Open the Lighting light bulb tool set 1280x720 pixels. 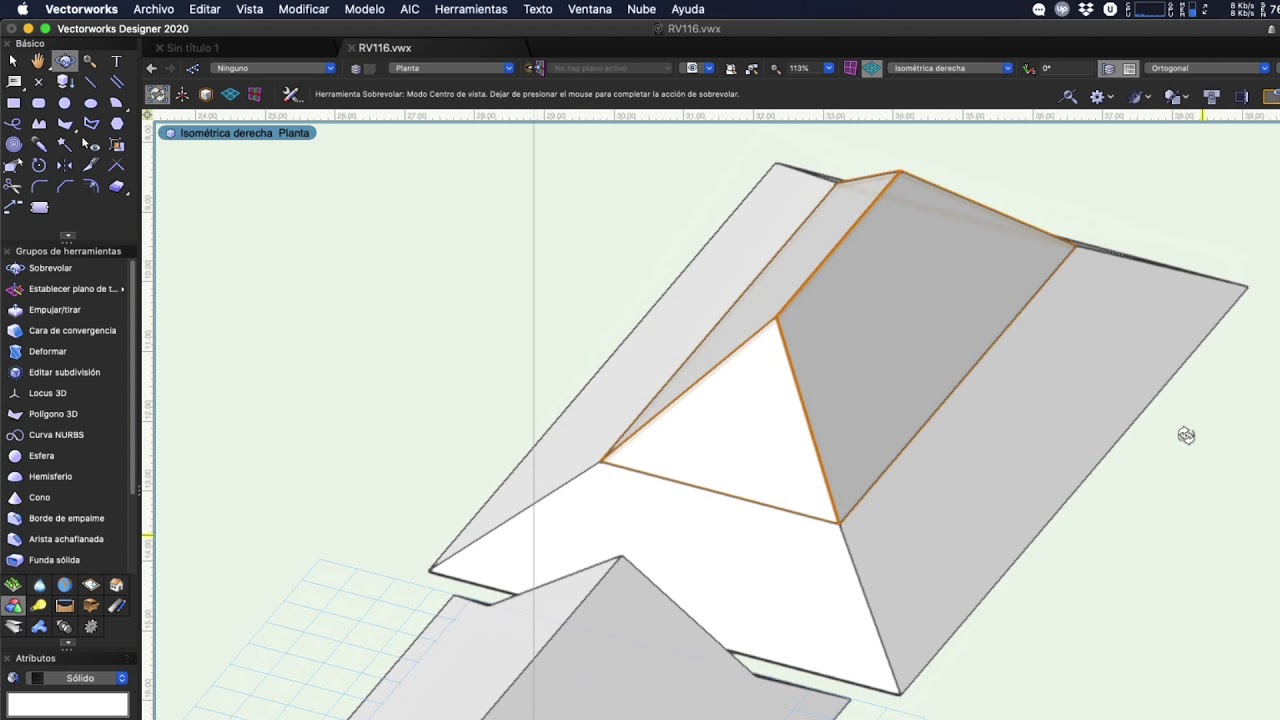[x=39, y=606]
